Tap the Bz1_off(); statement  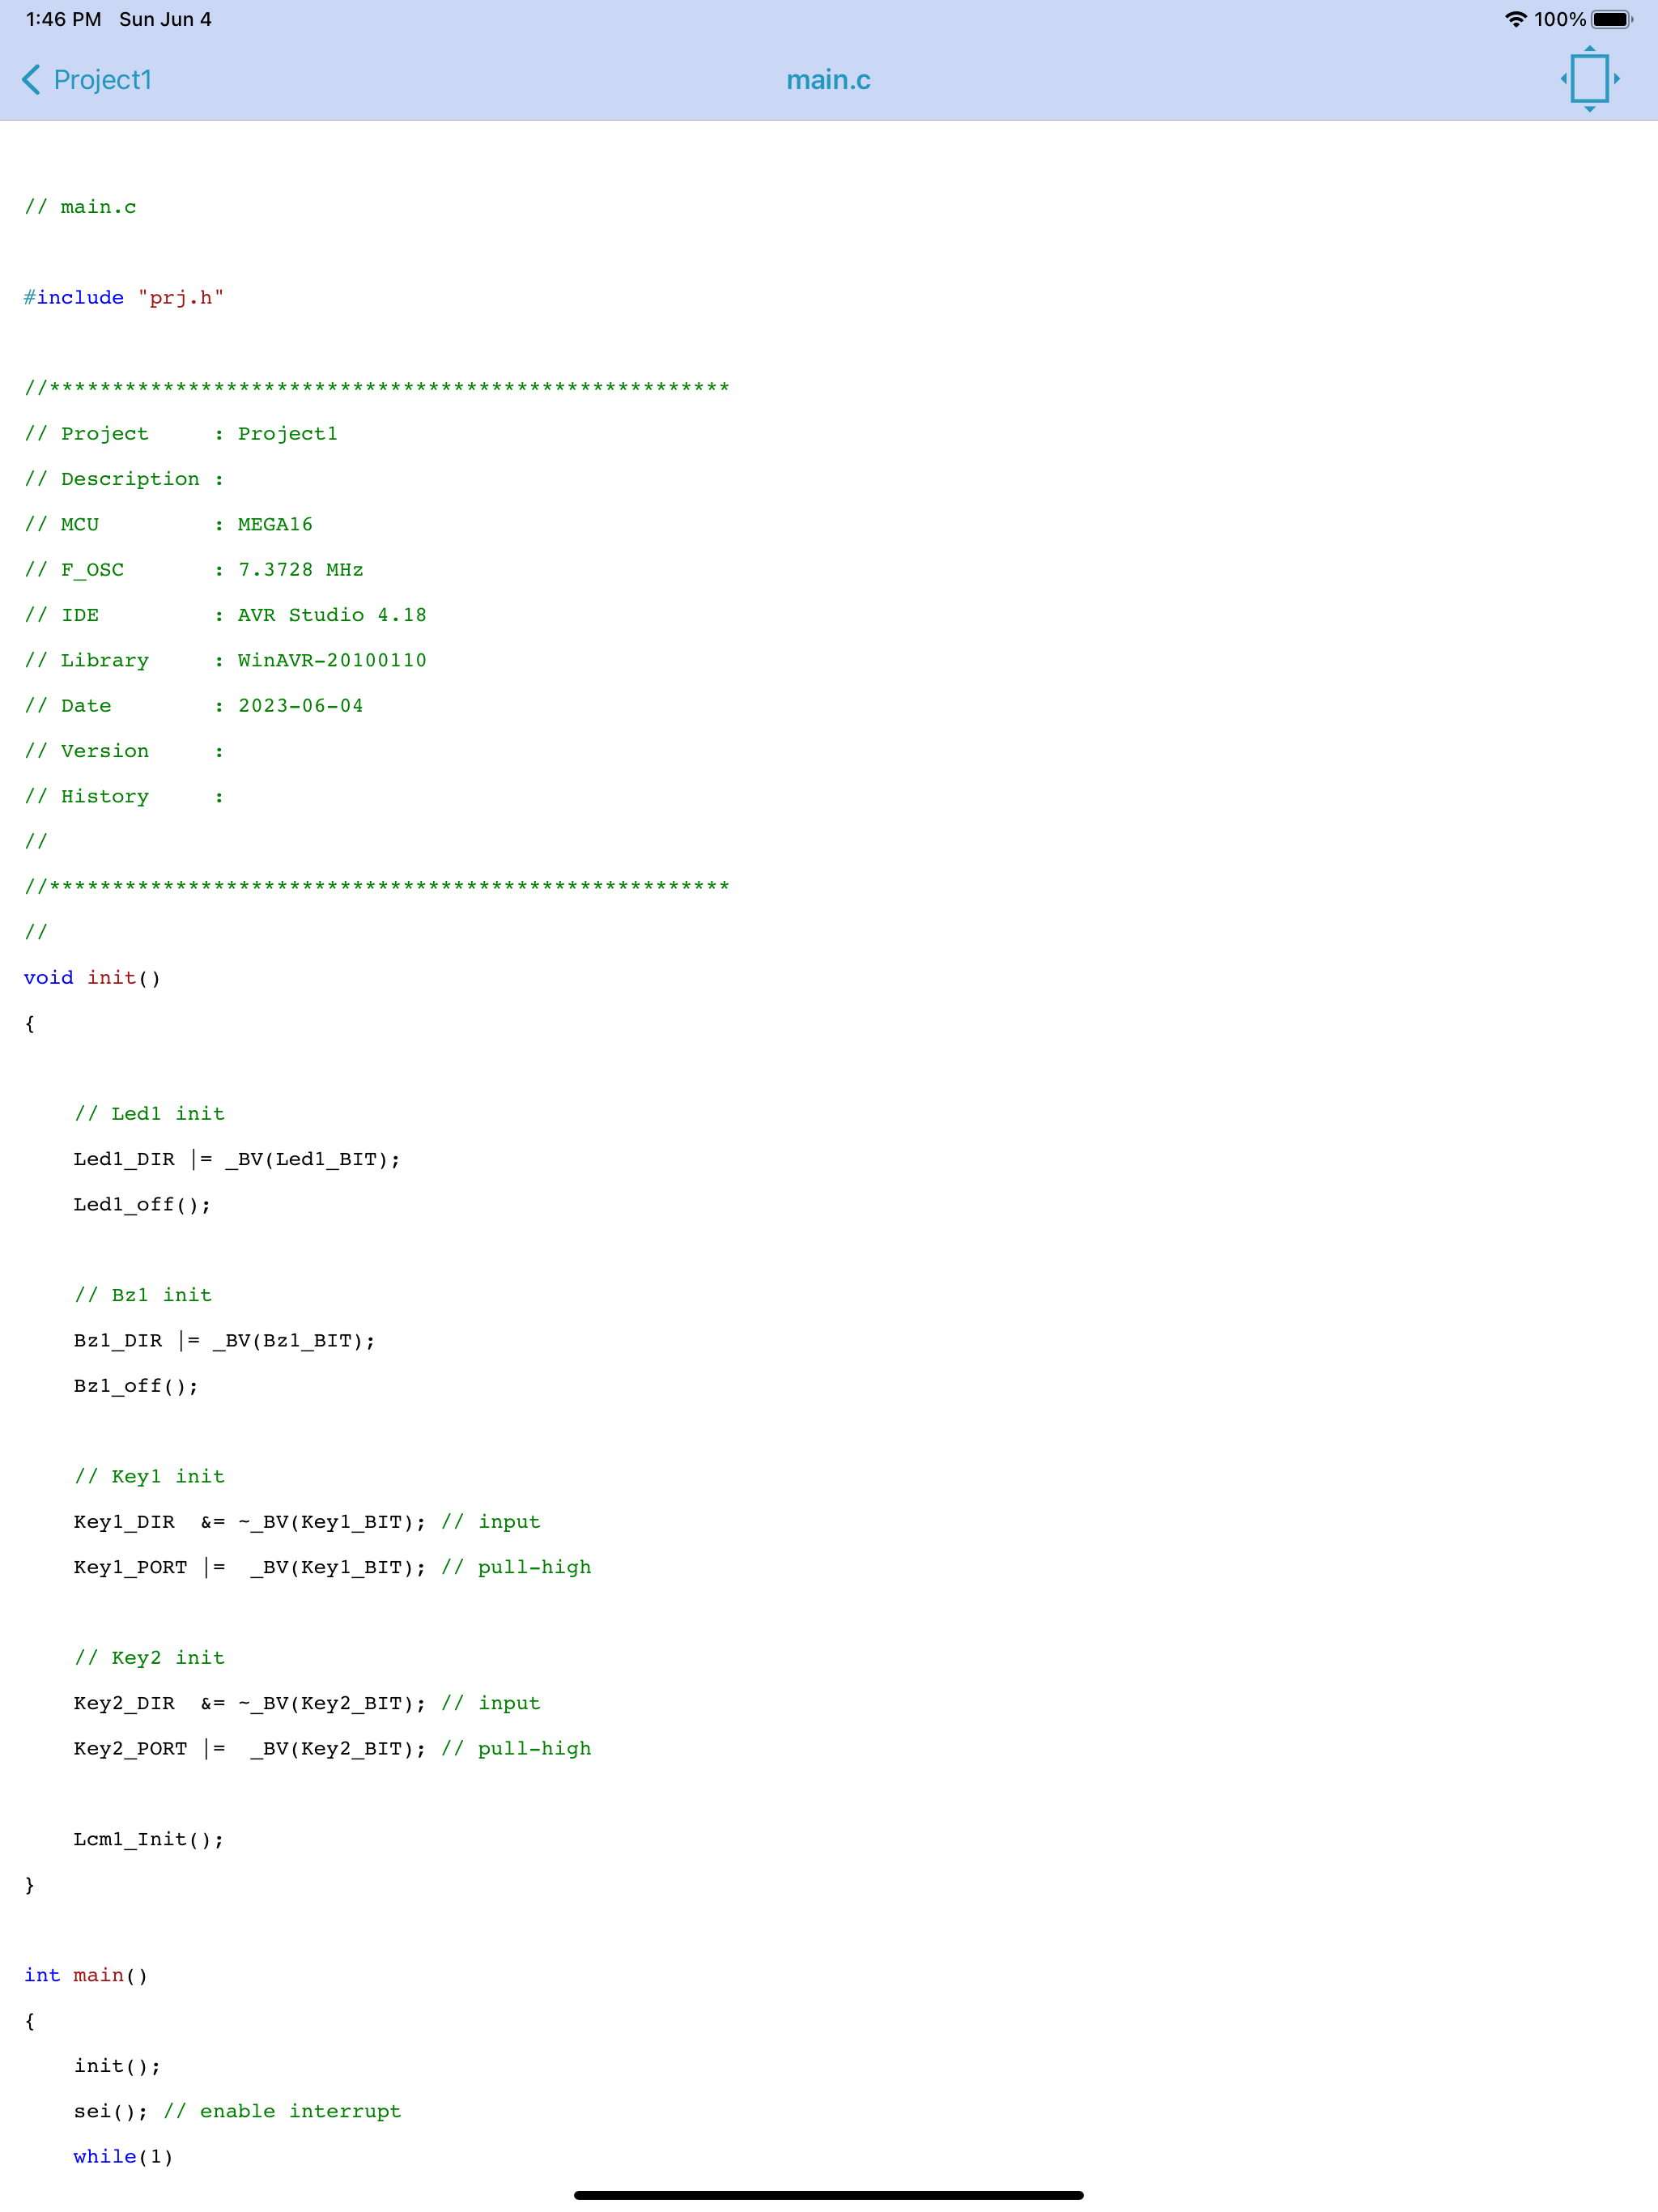[x=136, y=1386]
